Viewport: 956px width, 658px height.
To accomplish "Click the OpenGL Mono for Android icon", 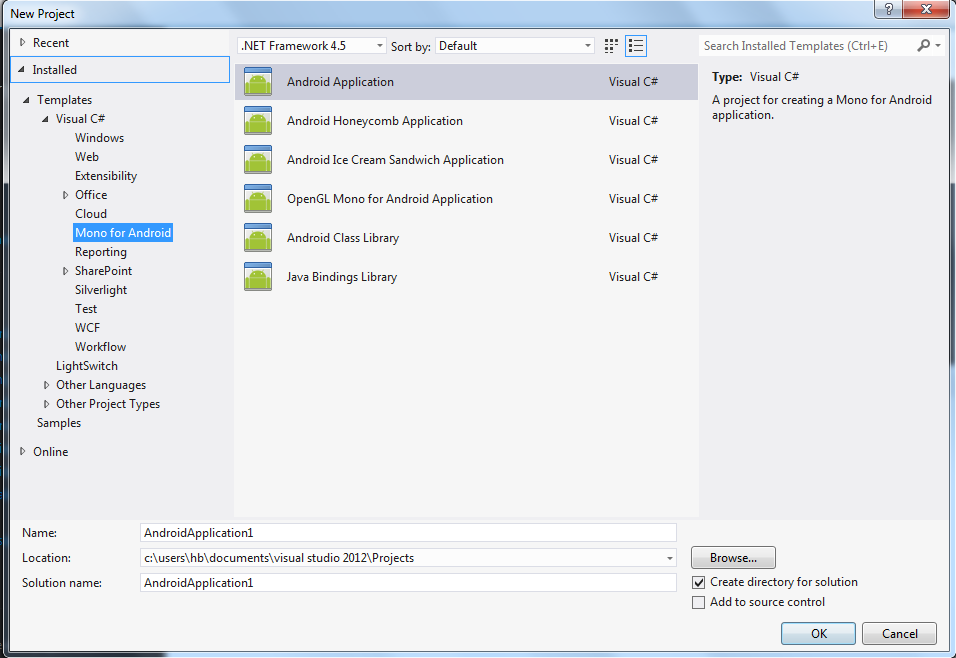I will pyautogui.click(x=258, y=199).
